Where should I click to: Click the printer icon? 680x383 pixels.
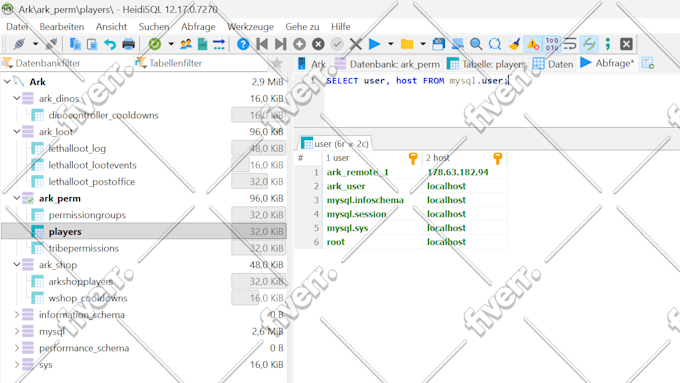click(128, 44)
